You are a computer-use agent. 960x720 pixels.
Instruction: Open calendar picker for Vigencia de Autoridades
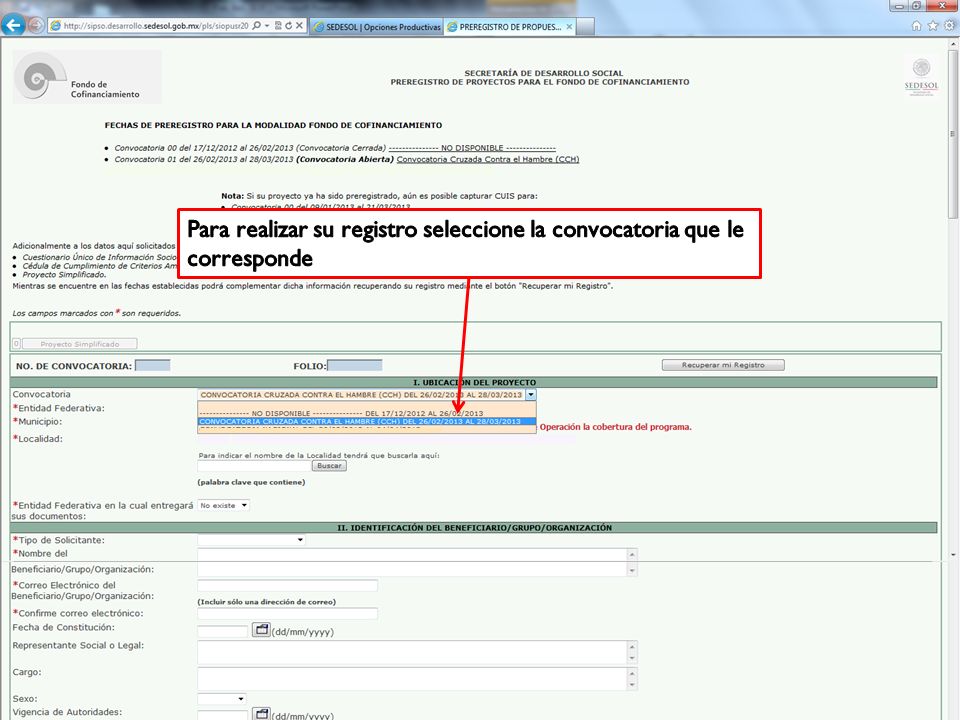tap(261, 714)
